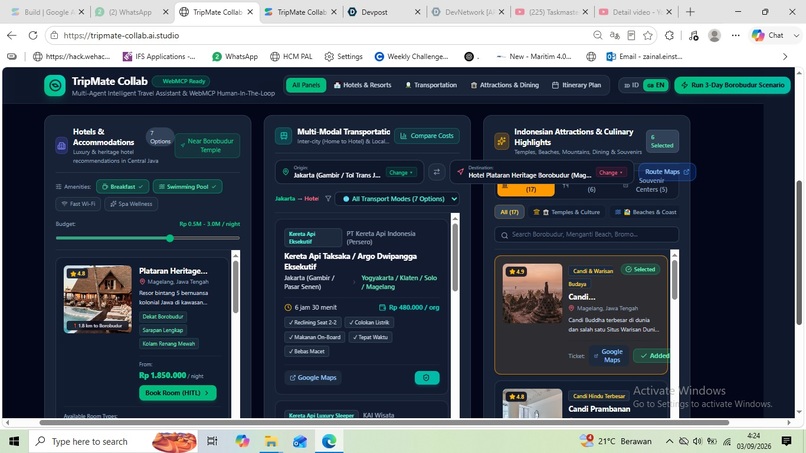Toggle the Selected badge on Candi card
806x453 pixels.
640,269
